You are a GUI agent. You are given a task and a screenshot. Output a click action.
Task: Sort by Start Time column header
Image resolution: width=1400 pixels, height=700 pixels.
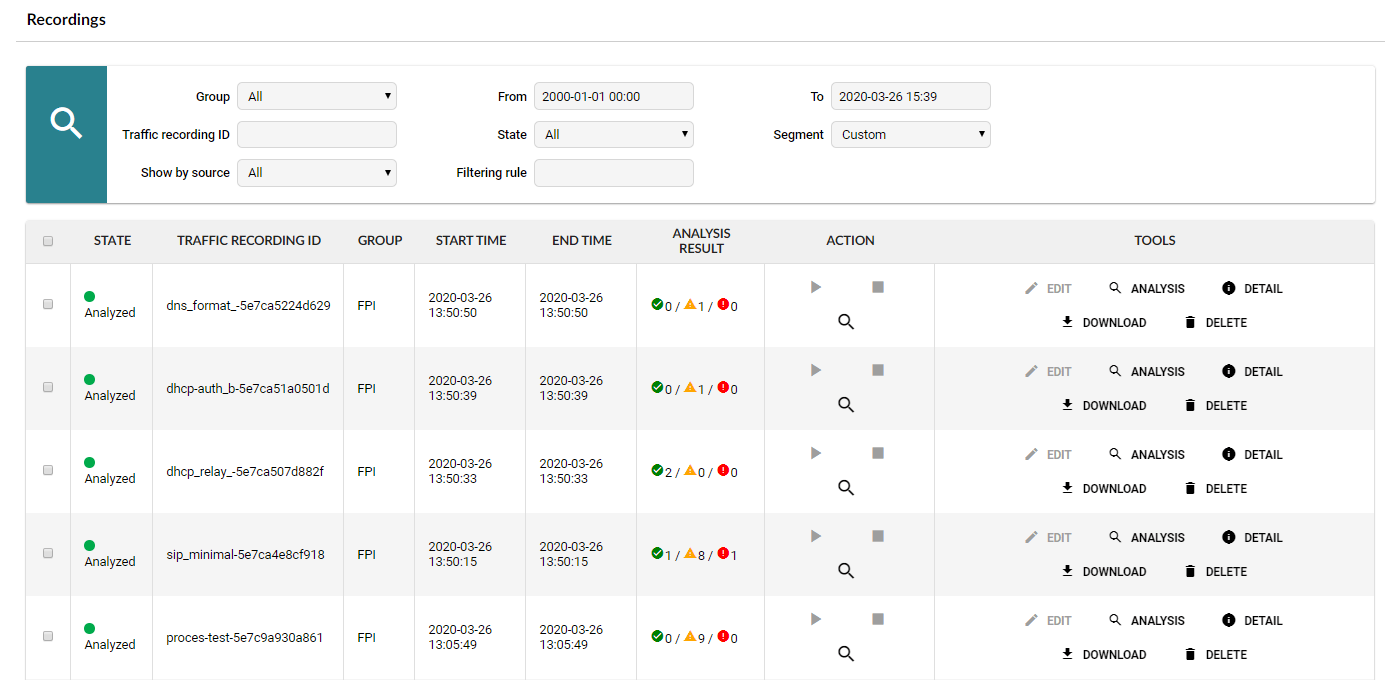[471, 241]
